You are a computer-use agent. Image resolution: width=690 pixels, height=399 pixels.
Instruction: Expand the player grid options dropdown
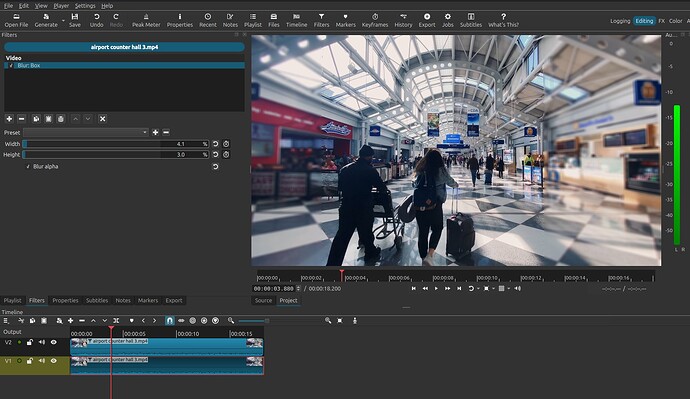(509, 289)
